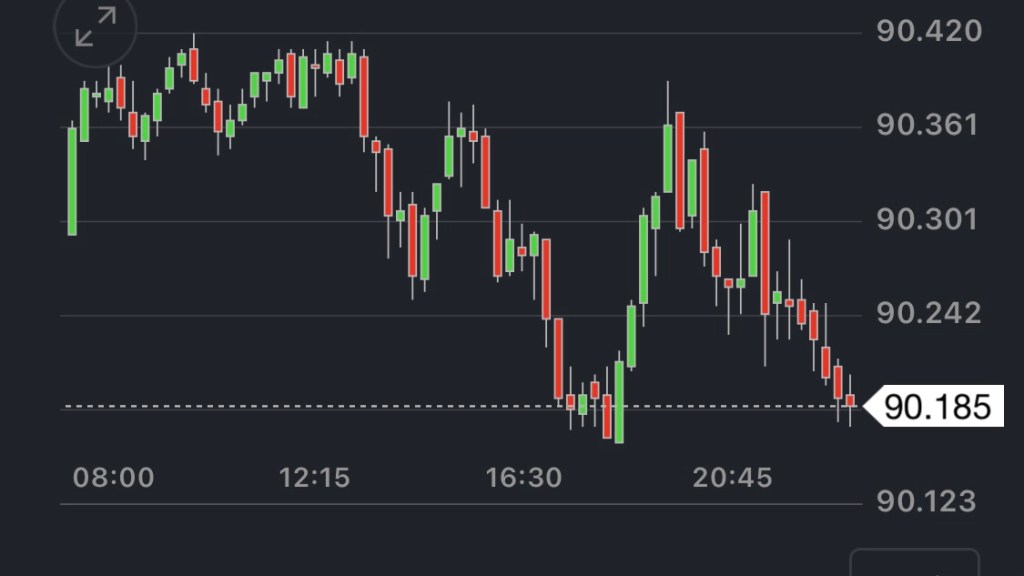Click the 16:30 time axis label
Screen dimensions: 1024x576
(524, 478)
